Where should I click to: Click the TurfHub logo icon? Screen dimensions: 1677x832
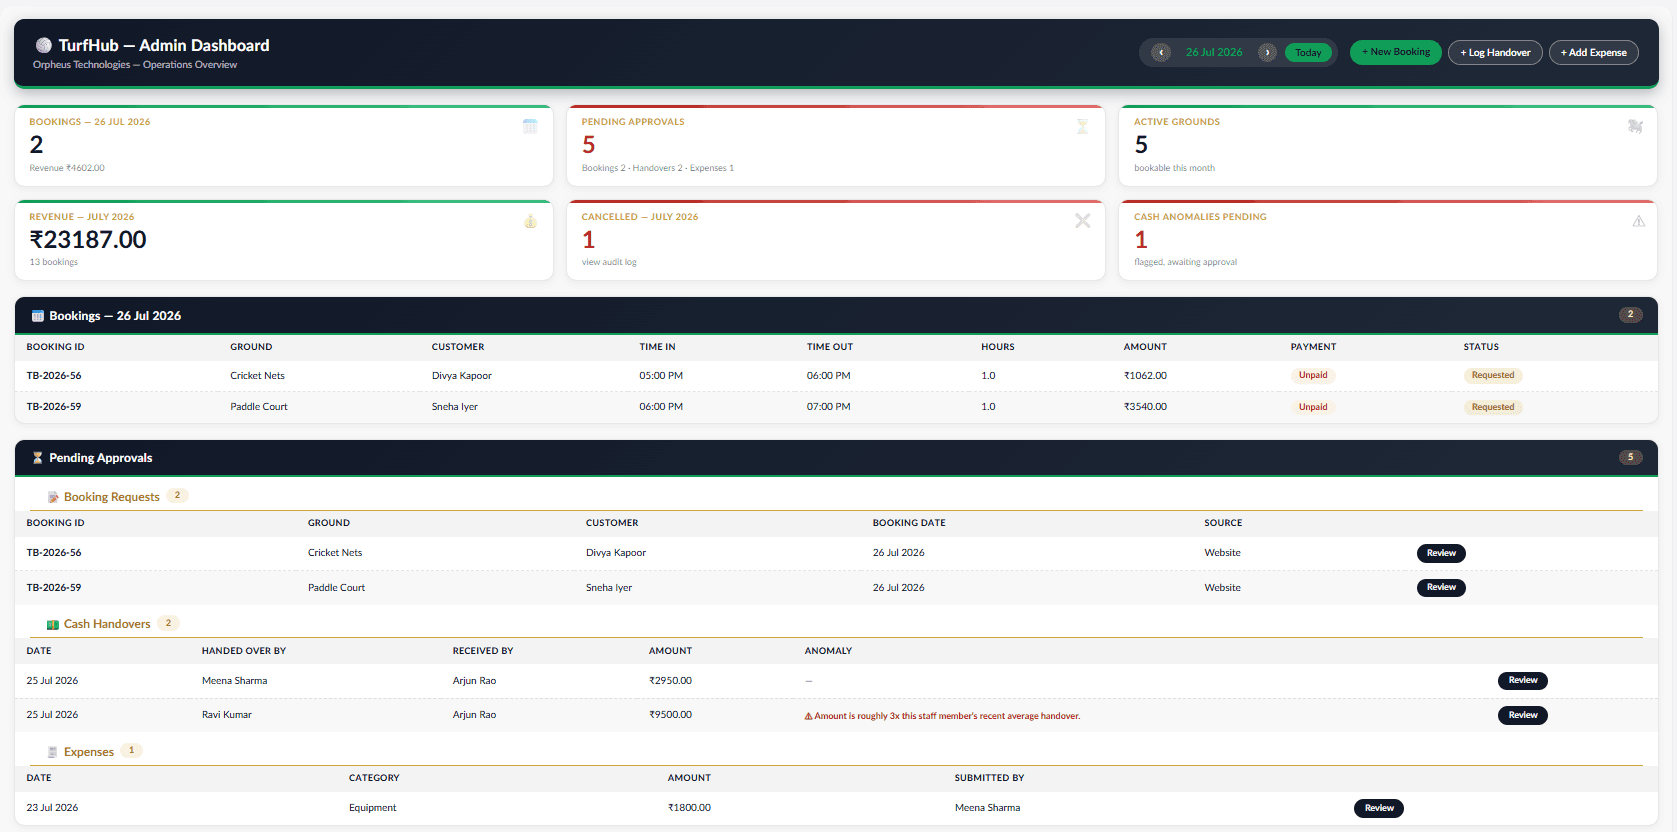pos(44,45)
